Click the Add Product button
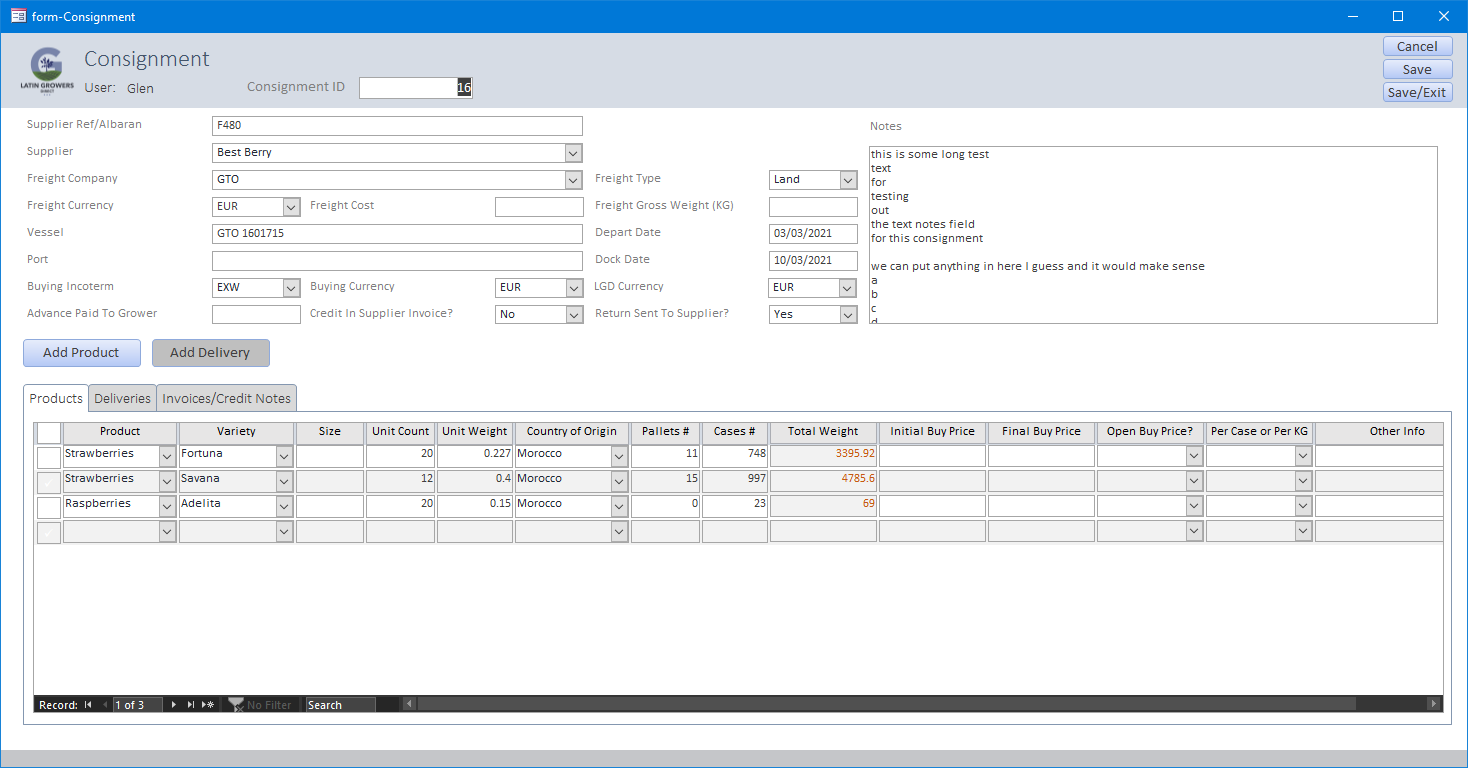The image size is (1468, 768). pyautogui.click(x=82, y=353)
